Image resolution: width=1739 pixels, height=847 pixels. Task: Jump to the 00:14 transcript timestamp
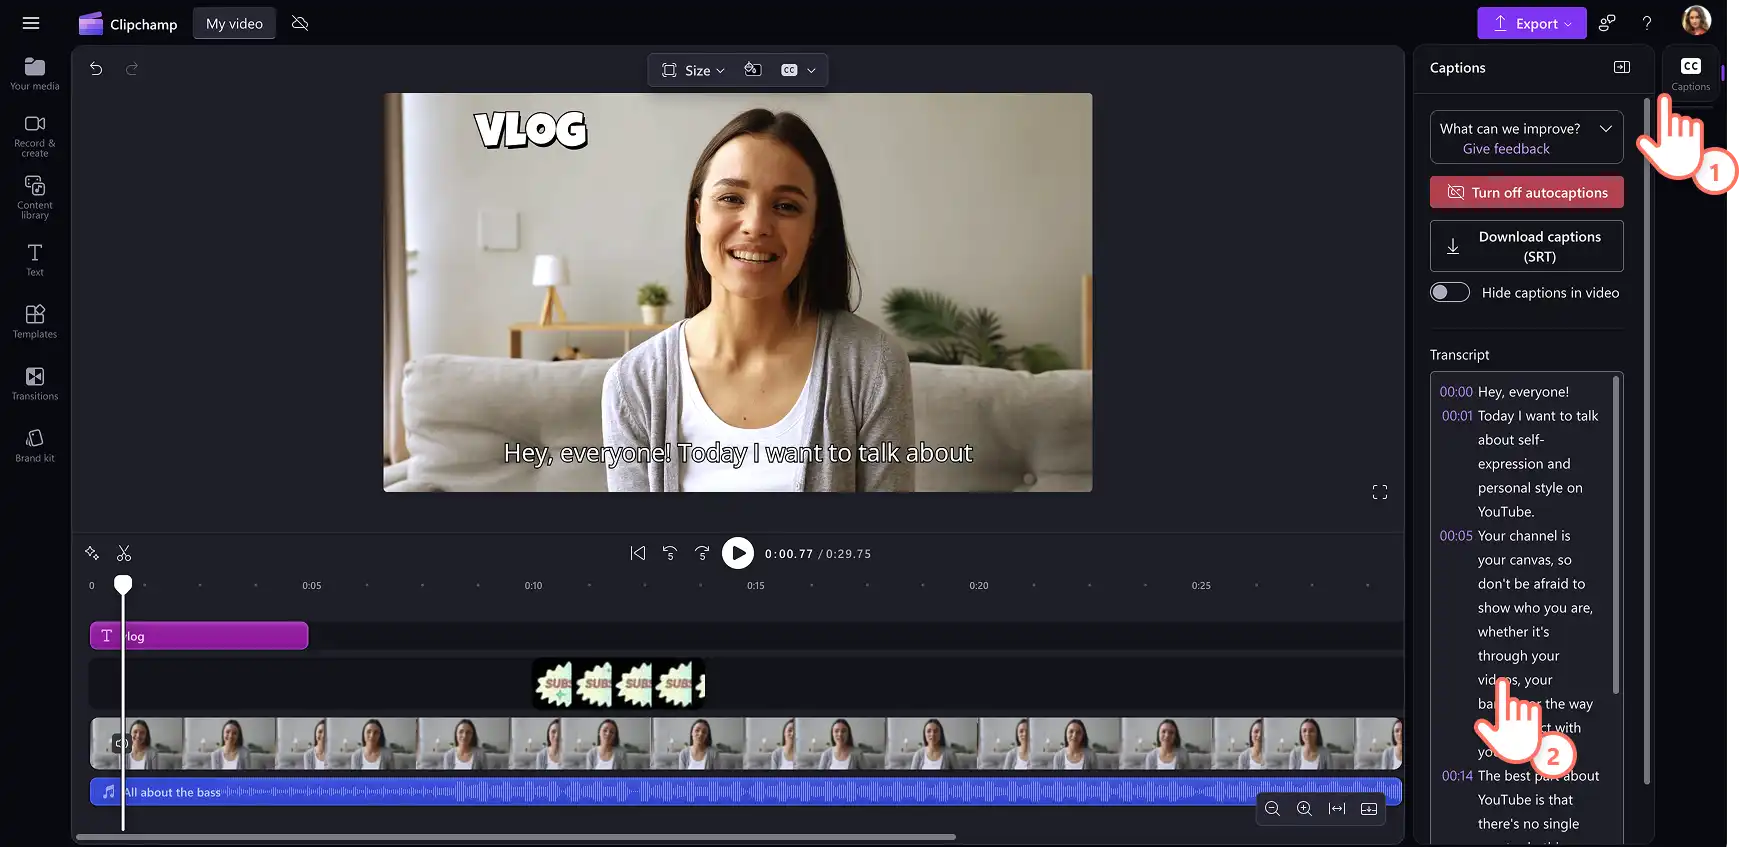point(1457,776)
